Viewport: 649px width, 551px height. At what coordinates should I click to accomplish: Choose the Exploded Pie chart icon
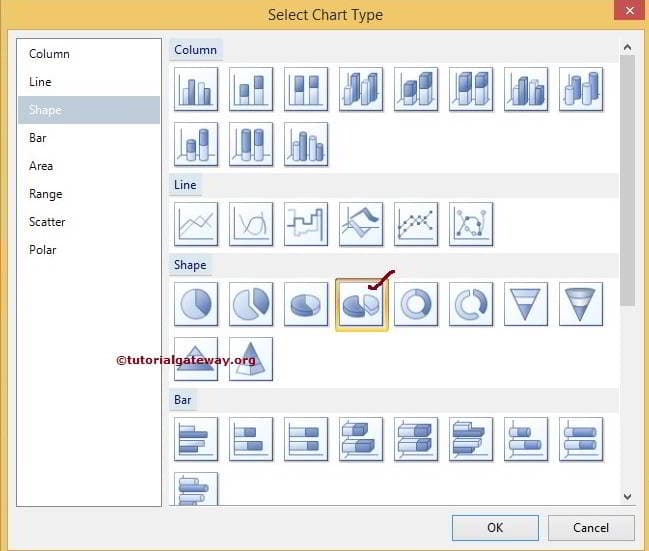click(x=251, y=304)
